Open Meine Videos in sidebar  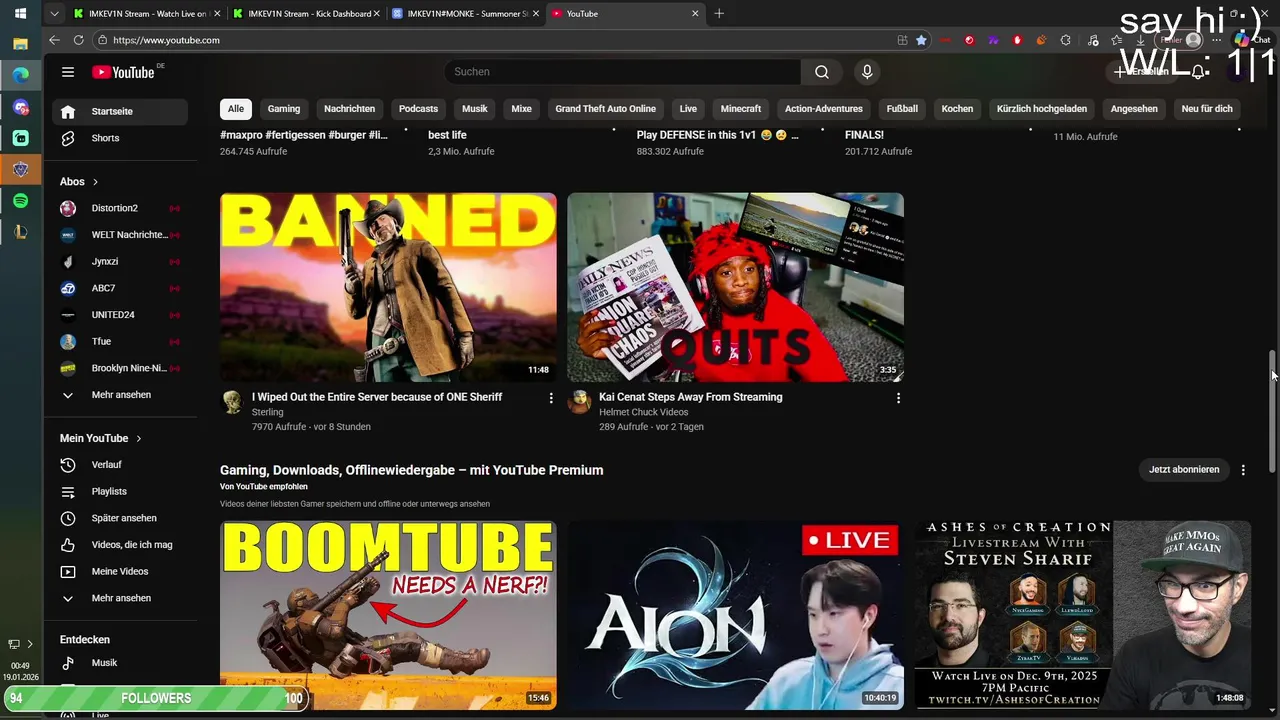pos(120,571)
